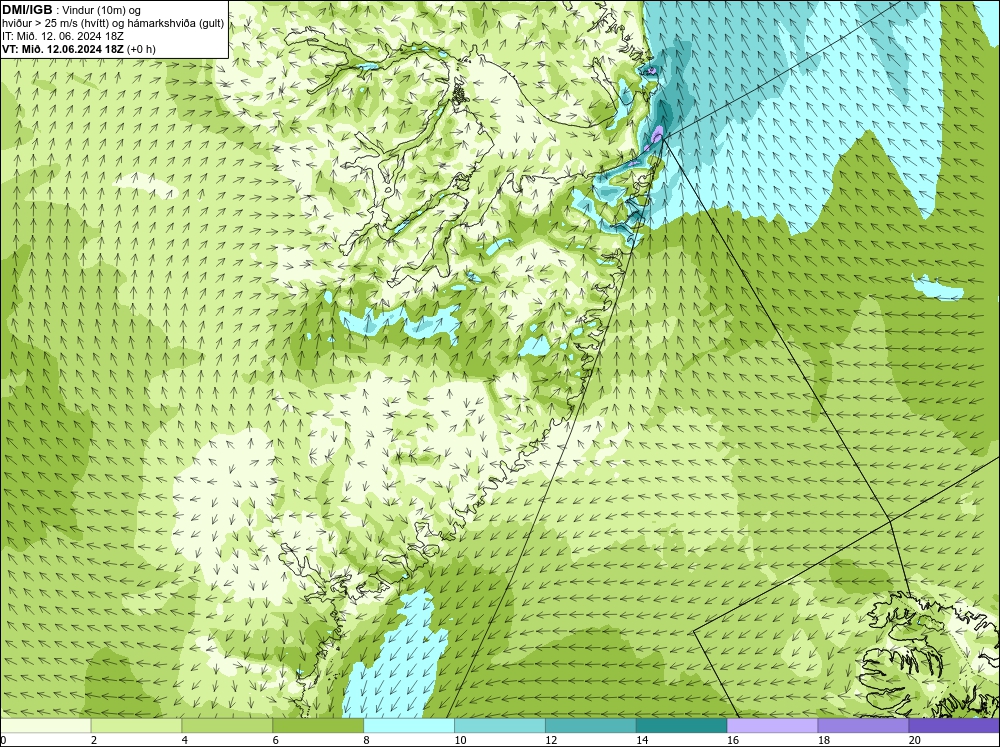
Task: Click the legend label '0'
Action: pos(3,740)
